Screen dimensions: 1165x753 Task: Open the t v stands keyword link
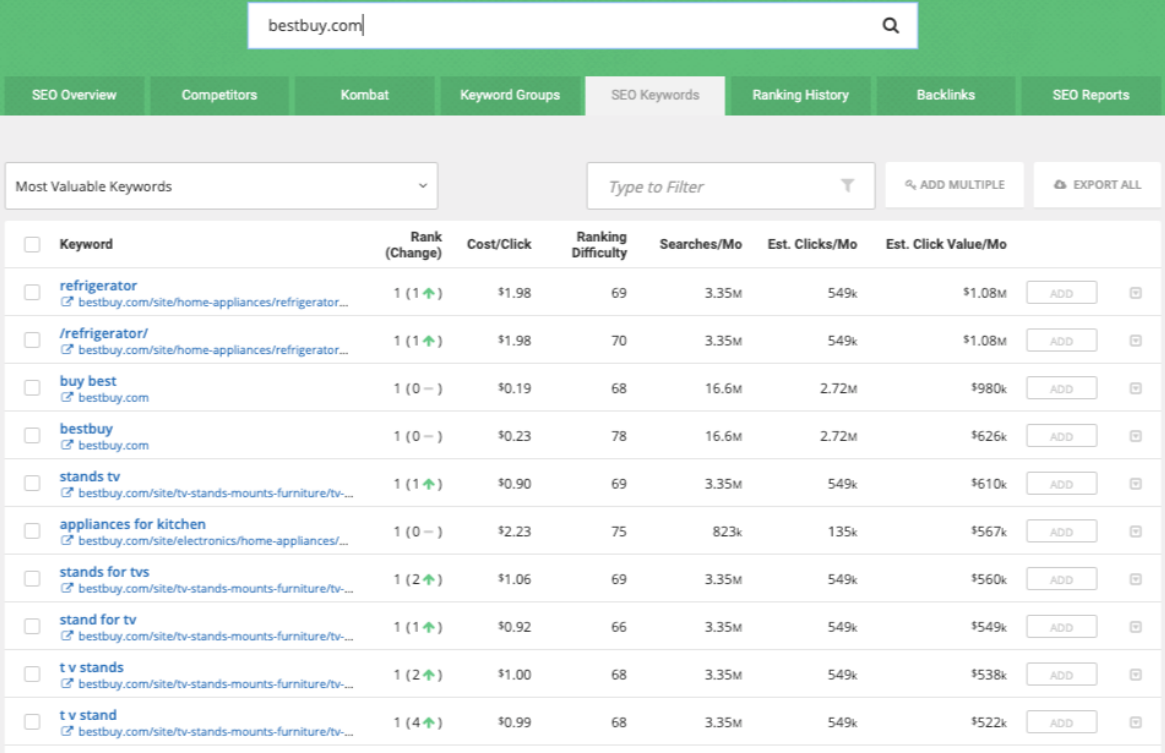click(91, 668)
